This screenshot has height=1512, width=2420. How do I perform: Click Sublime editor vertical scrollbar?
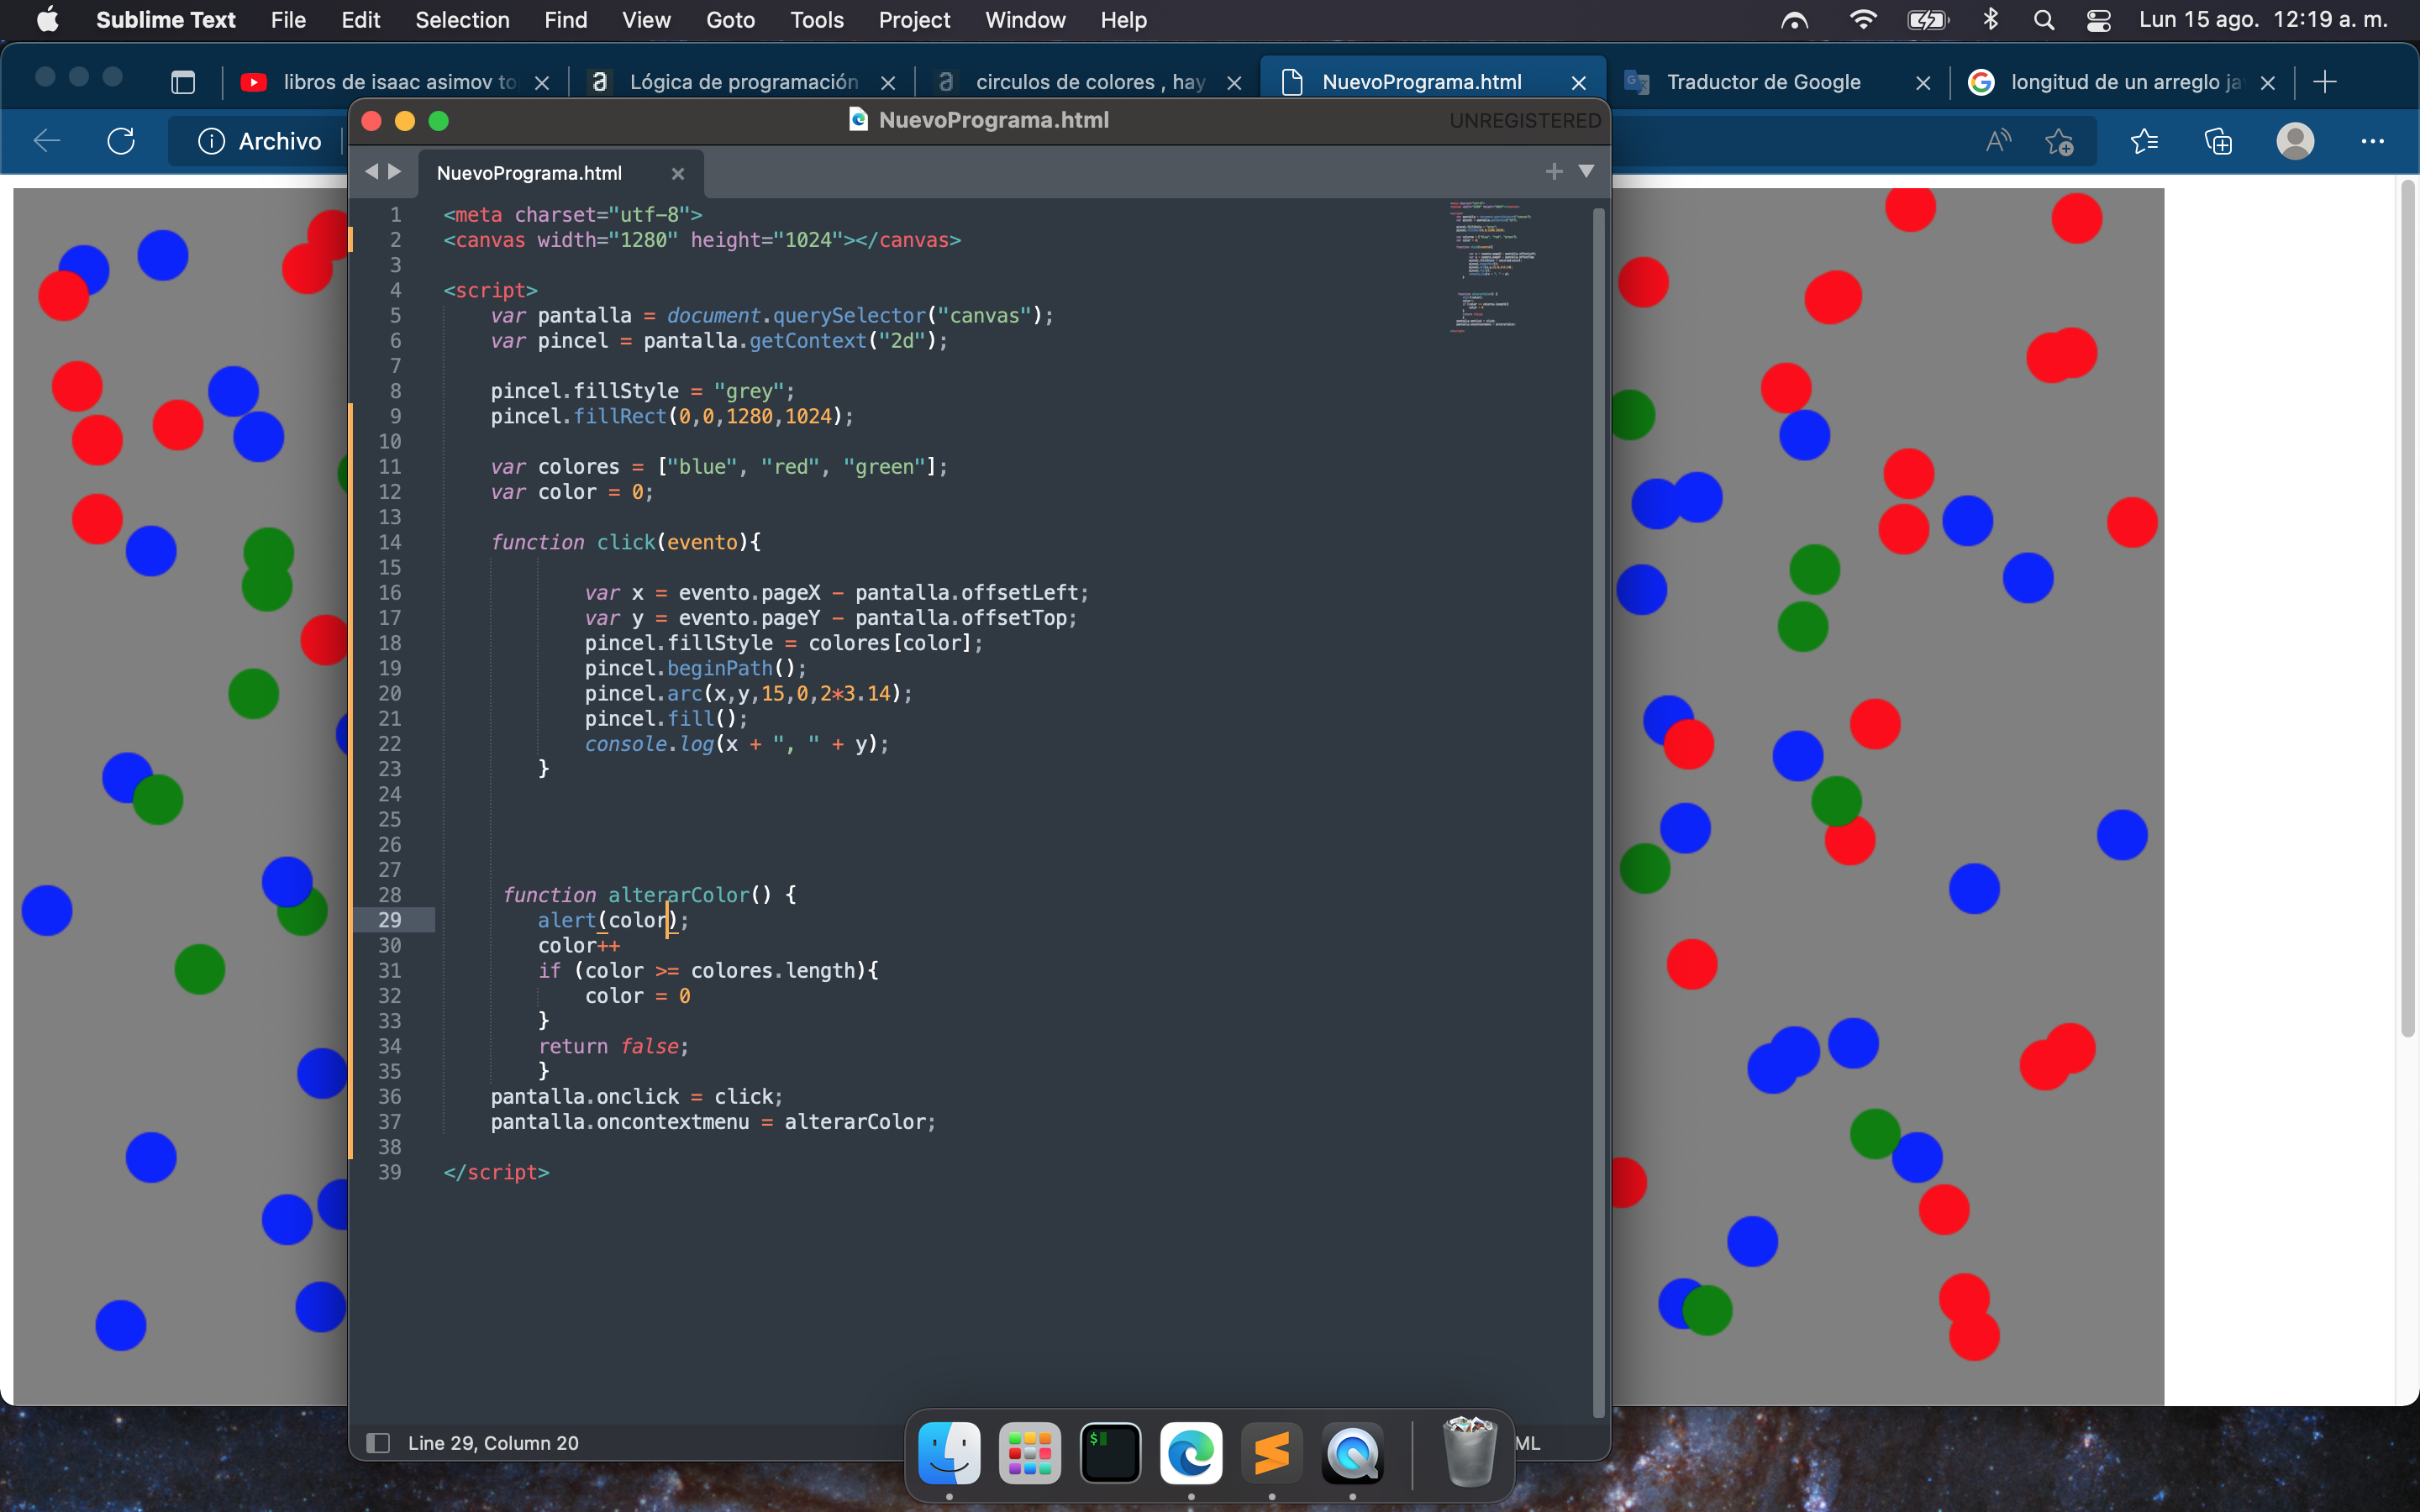point(1598,812)
